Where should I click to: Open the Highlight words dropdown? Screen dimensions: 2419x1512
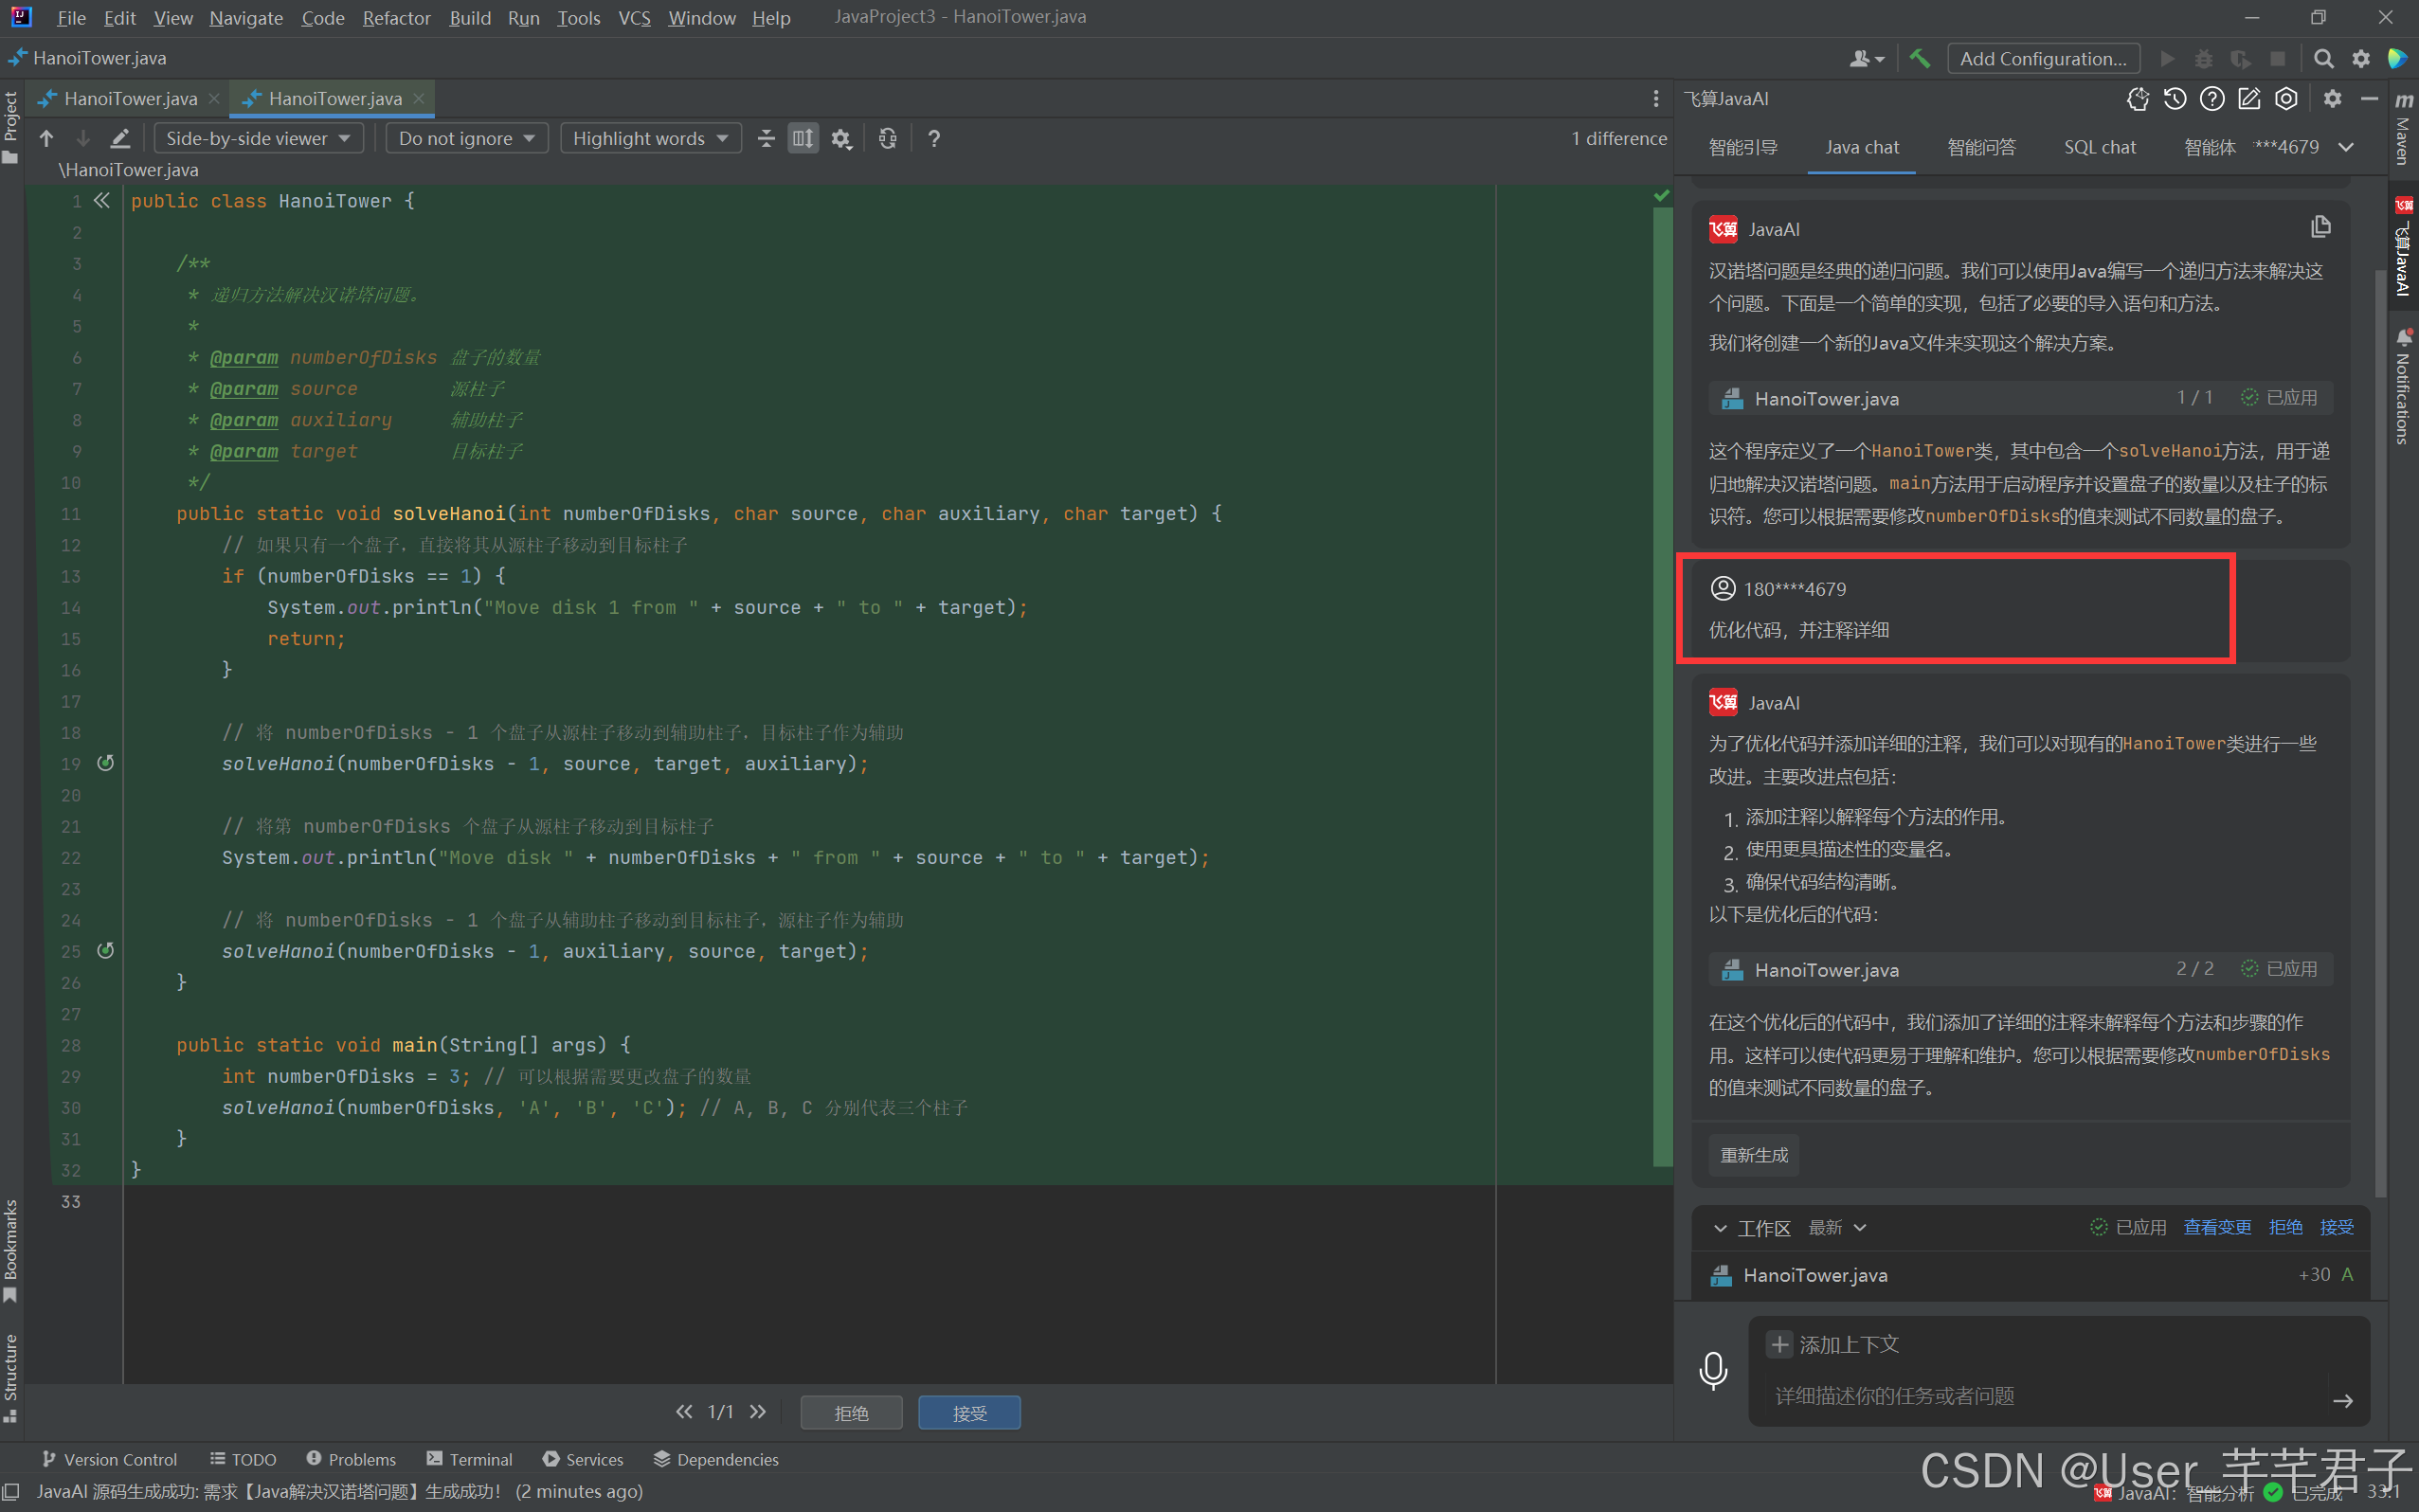651,138
